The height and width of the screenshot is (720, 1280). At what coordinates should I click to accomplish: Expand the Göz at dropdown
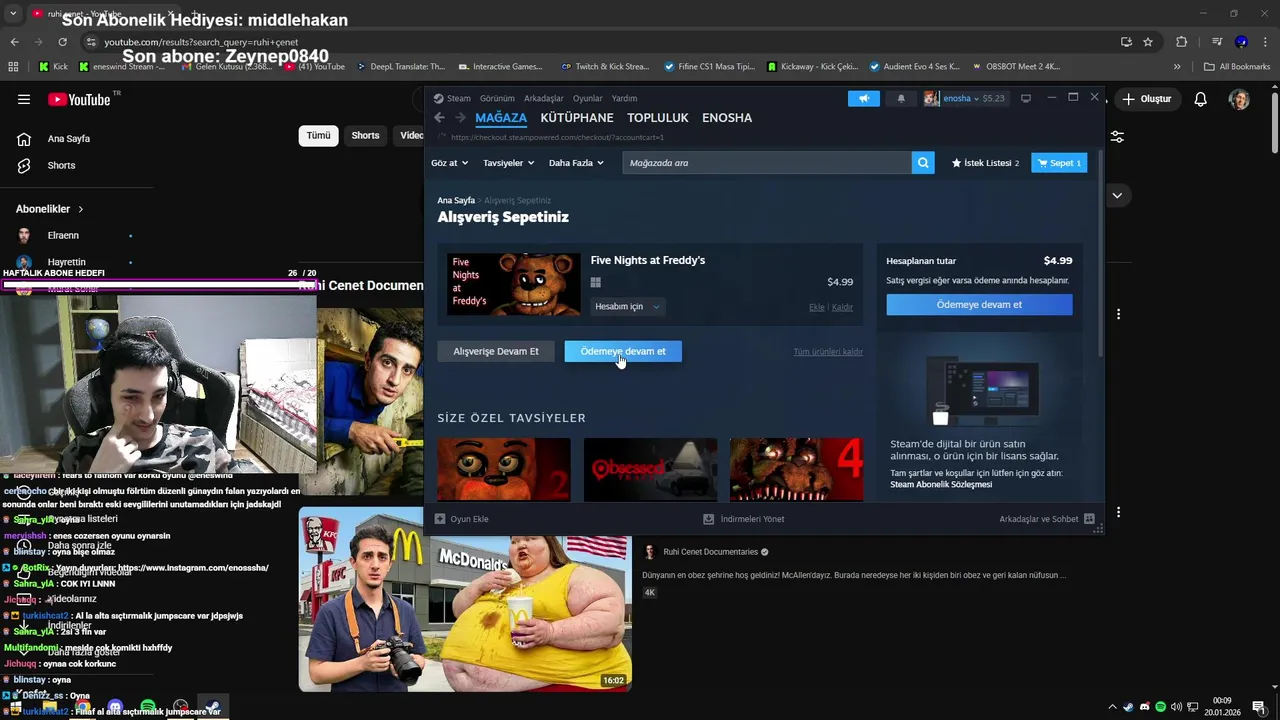click(448, 163)
